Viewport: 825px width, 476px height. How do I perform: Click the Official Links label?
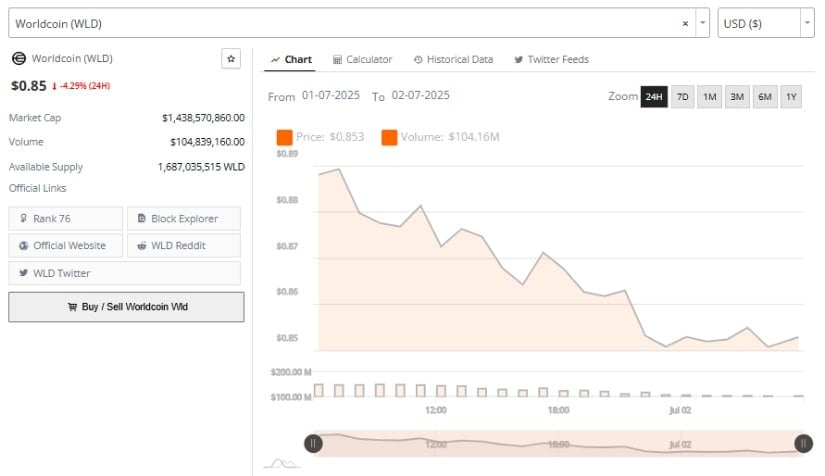pyautogui.click(x=37, y=188)
